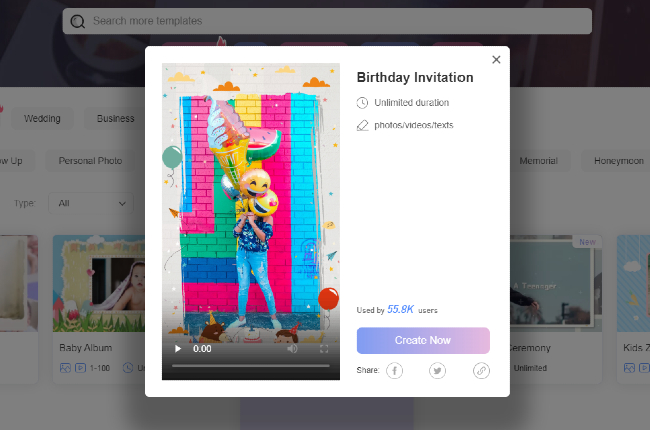Open the preview video in fullscreen
The height and width of the screenshot is (430, 650).
tap(324, 349)
